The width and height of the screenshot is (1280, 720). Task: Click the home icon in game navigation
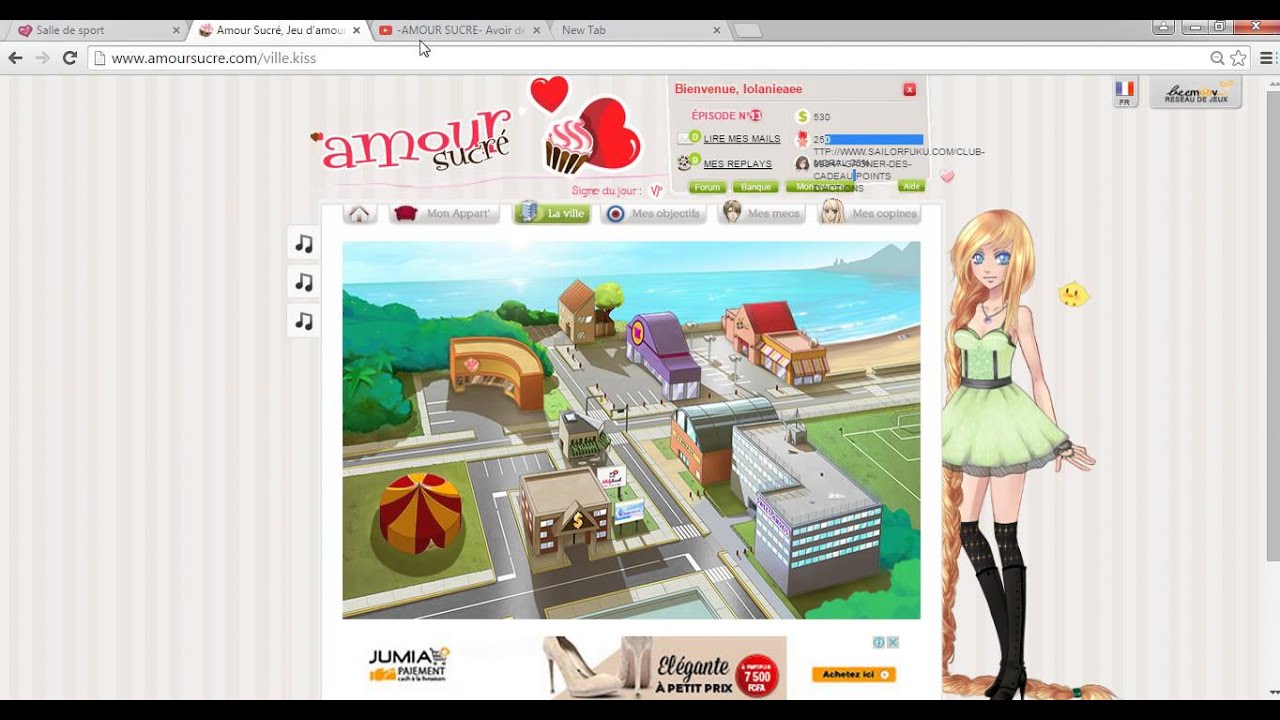click(359, 213)
